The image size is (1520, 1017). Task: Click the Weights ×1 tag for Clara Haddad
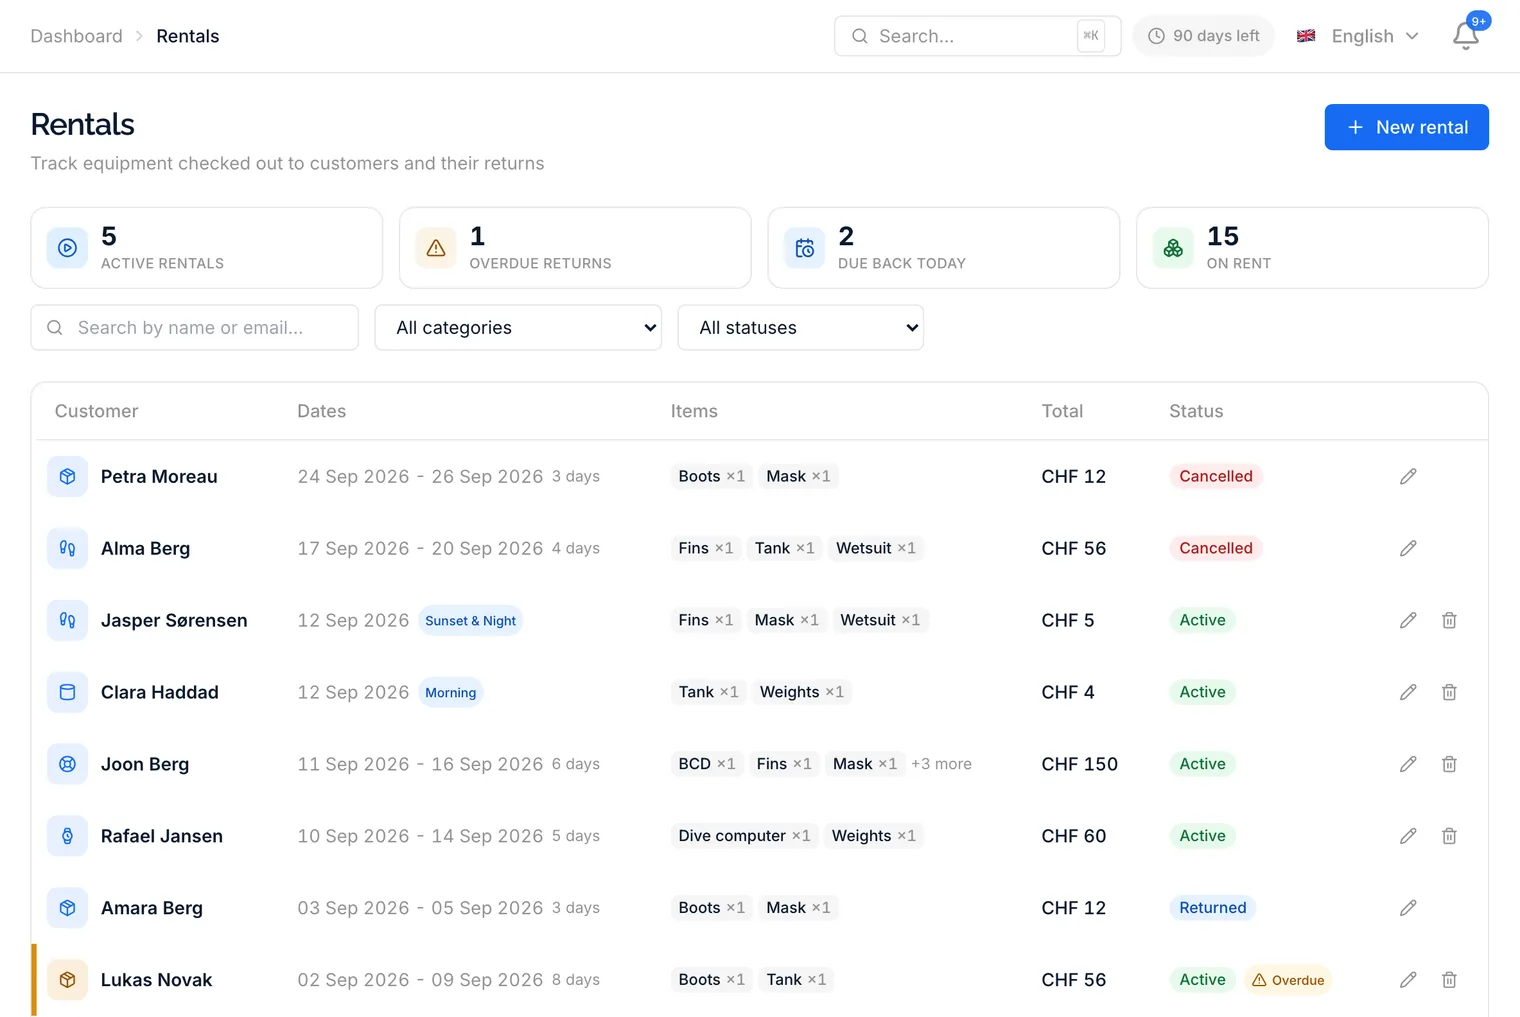click(x=802, y=692)
